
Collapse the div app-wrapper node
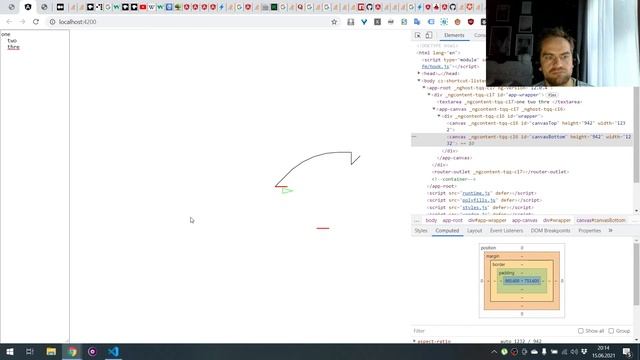click(429, 95)
